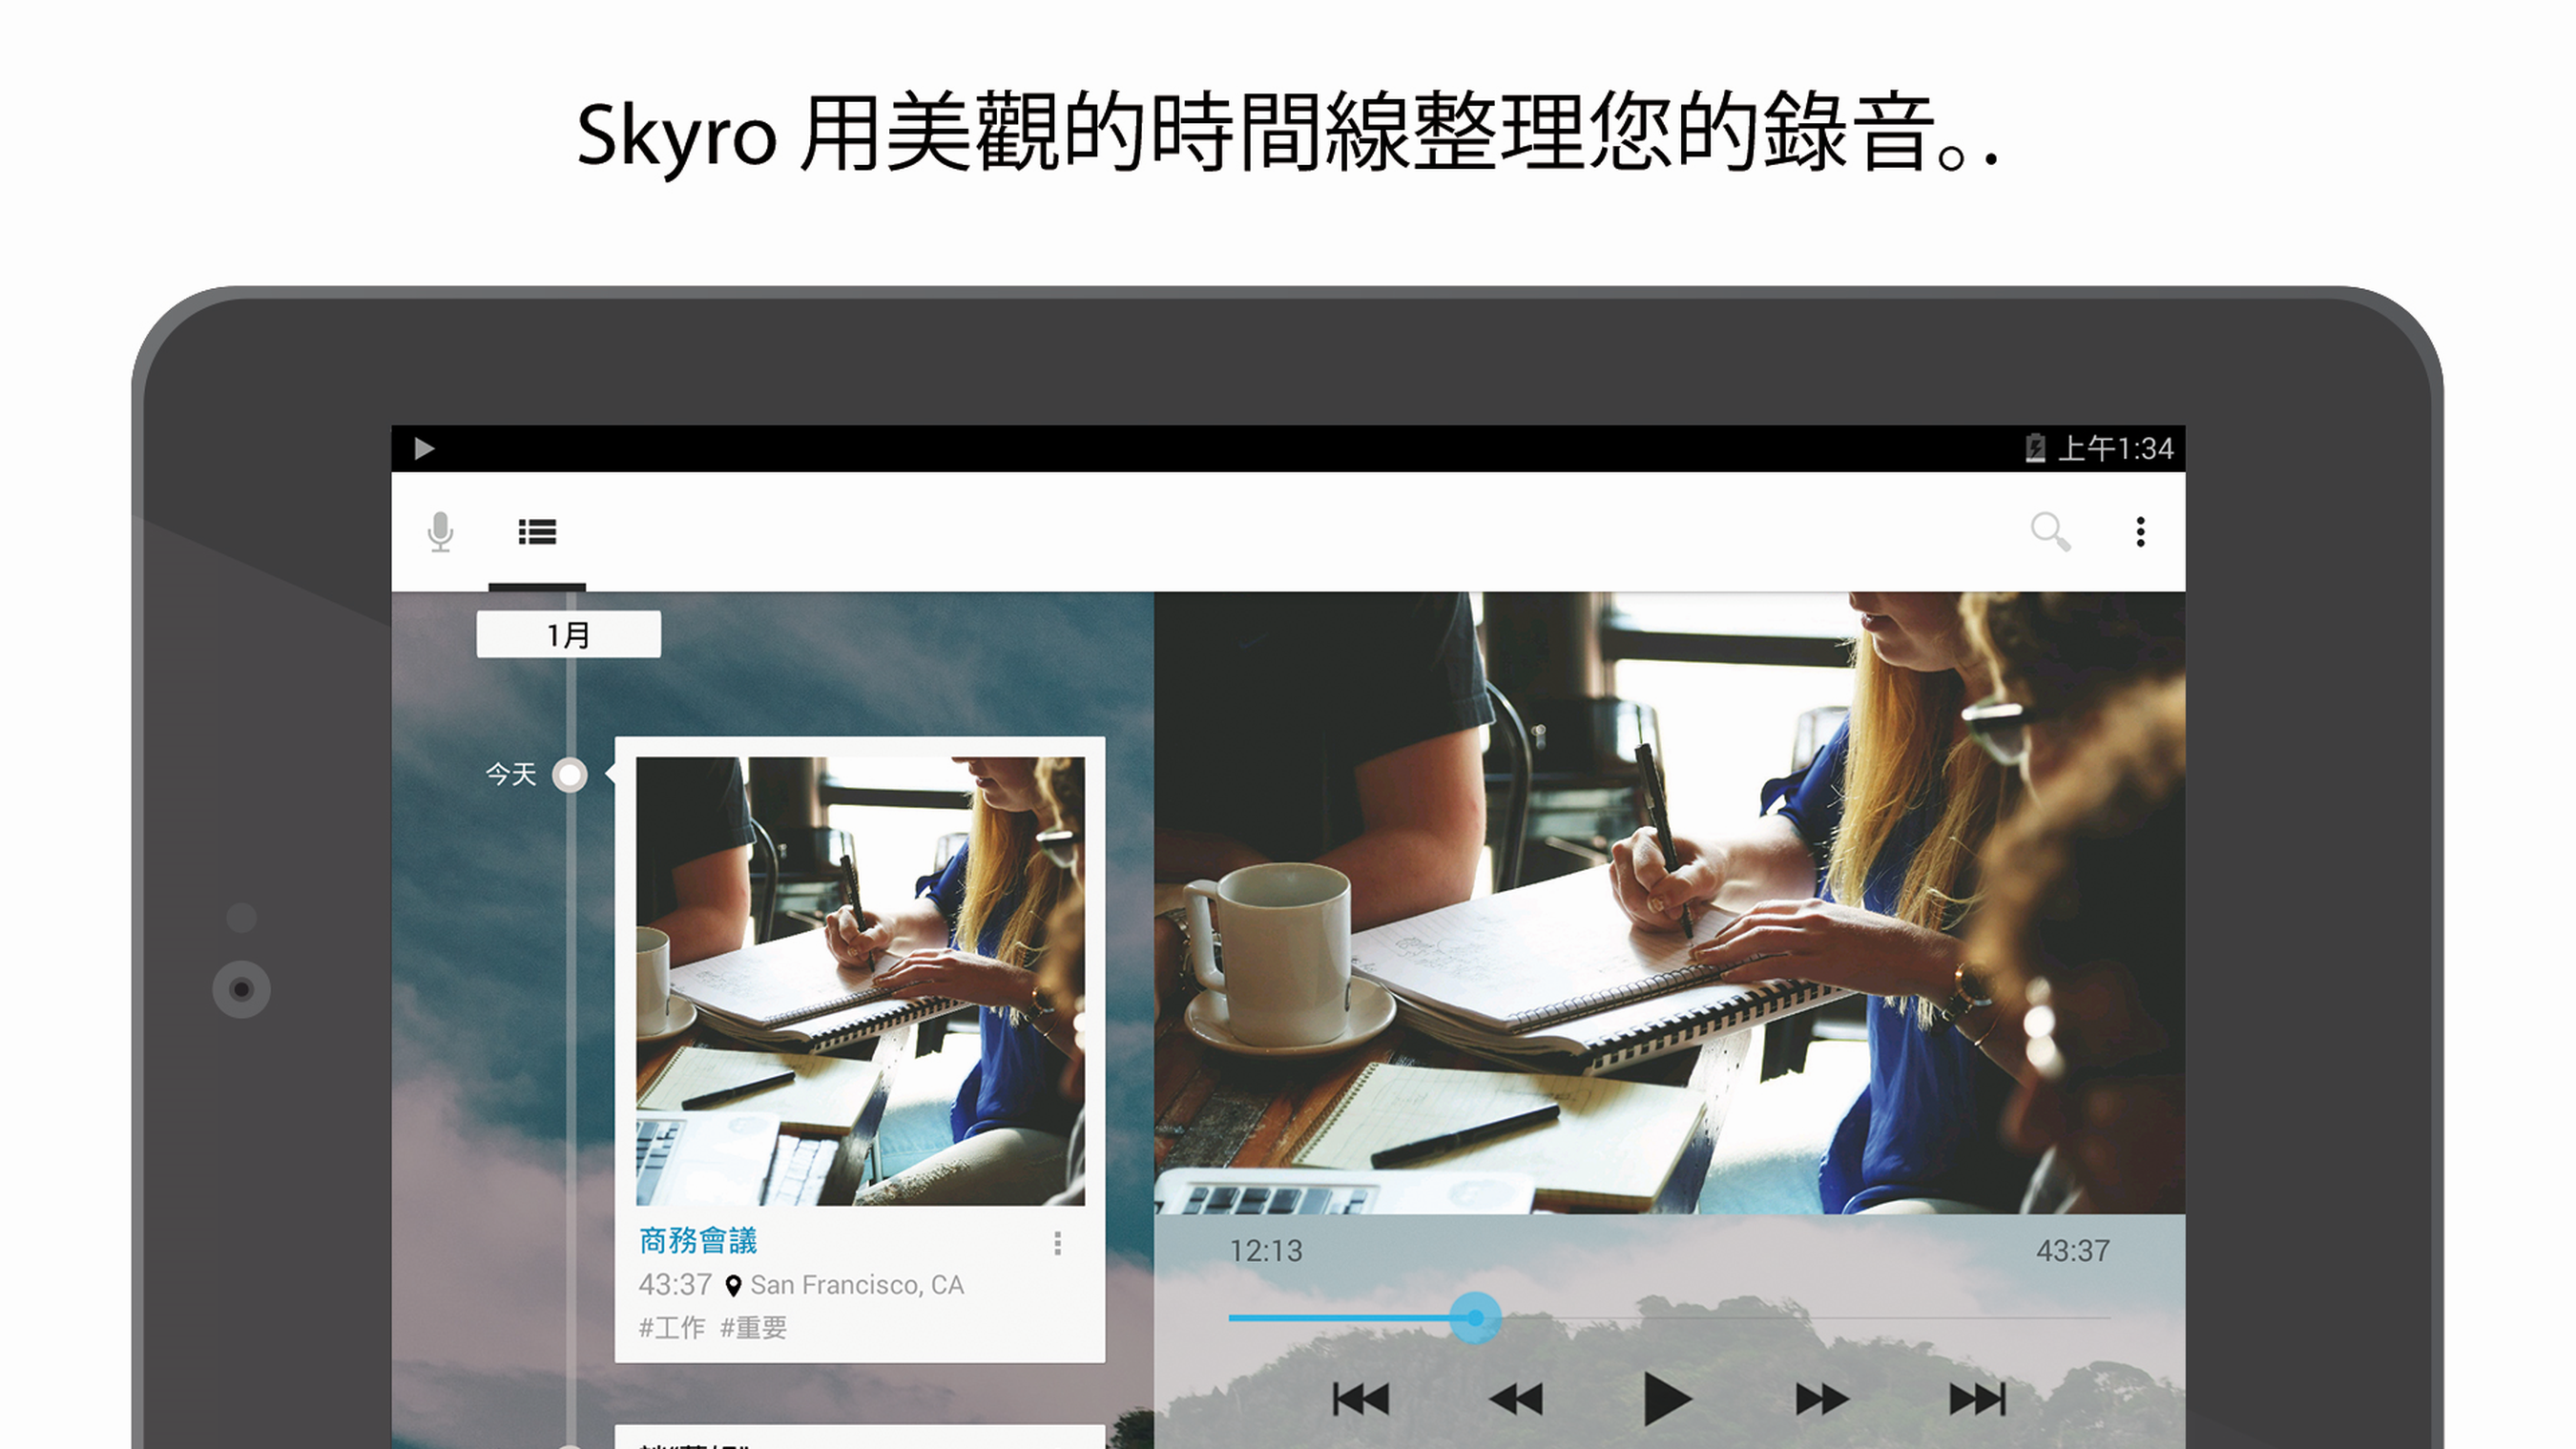The width and height of the screenshot is (2576, 1449).
Task: Skip to the previous track
Action: pos(1361,1399)
